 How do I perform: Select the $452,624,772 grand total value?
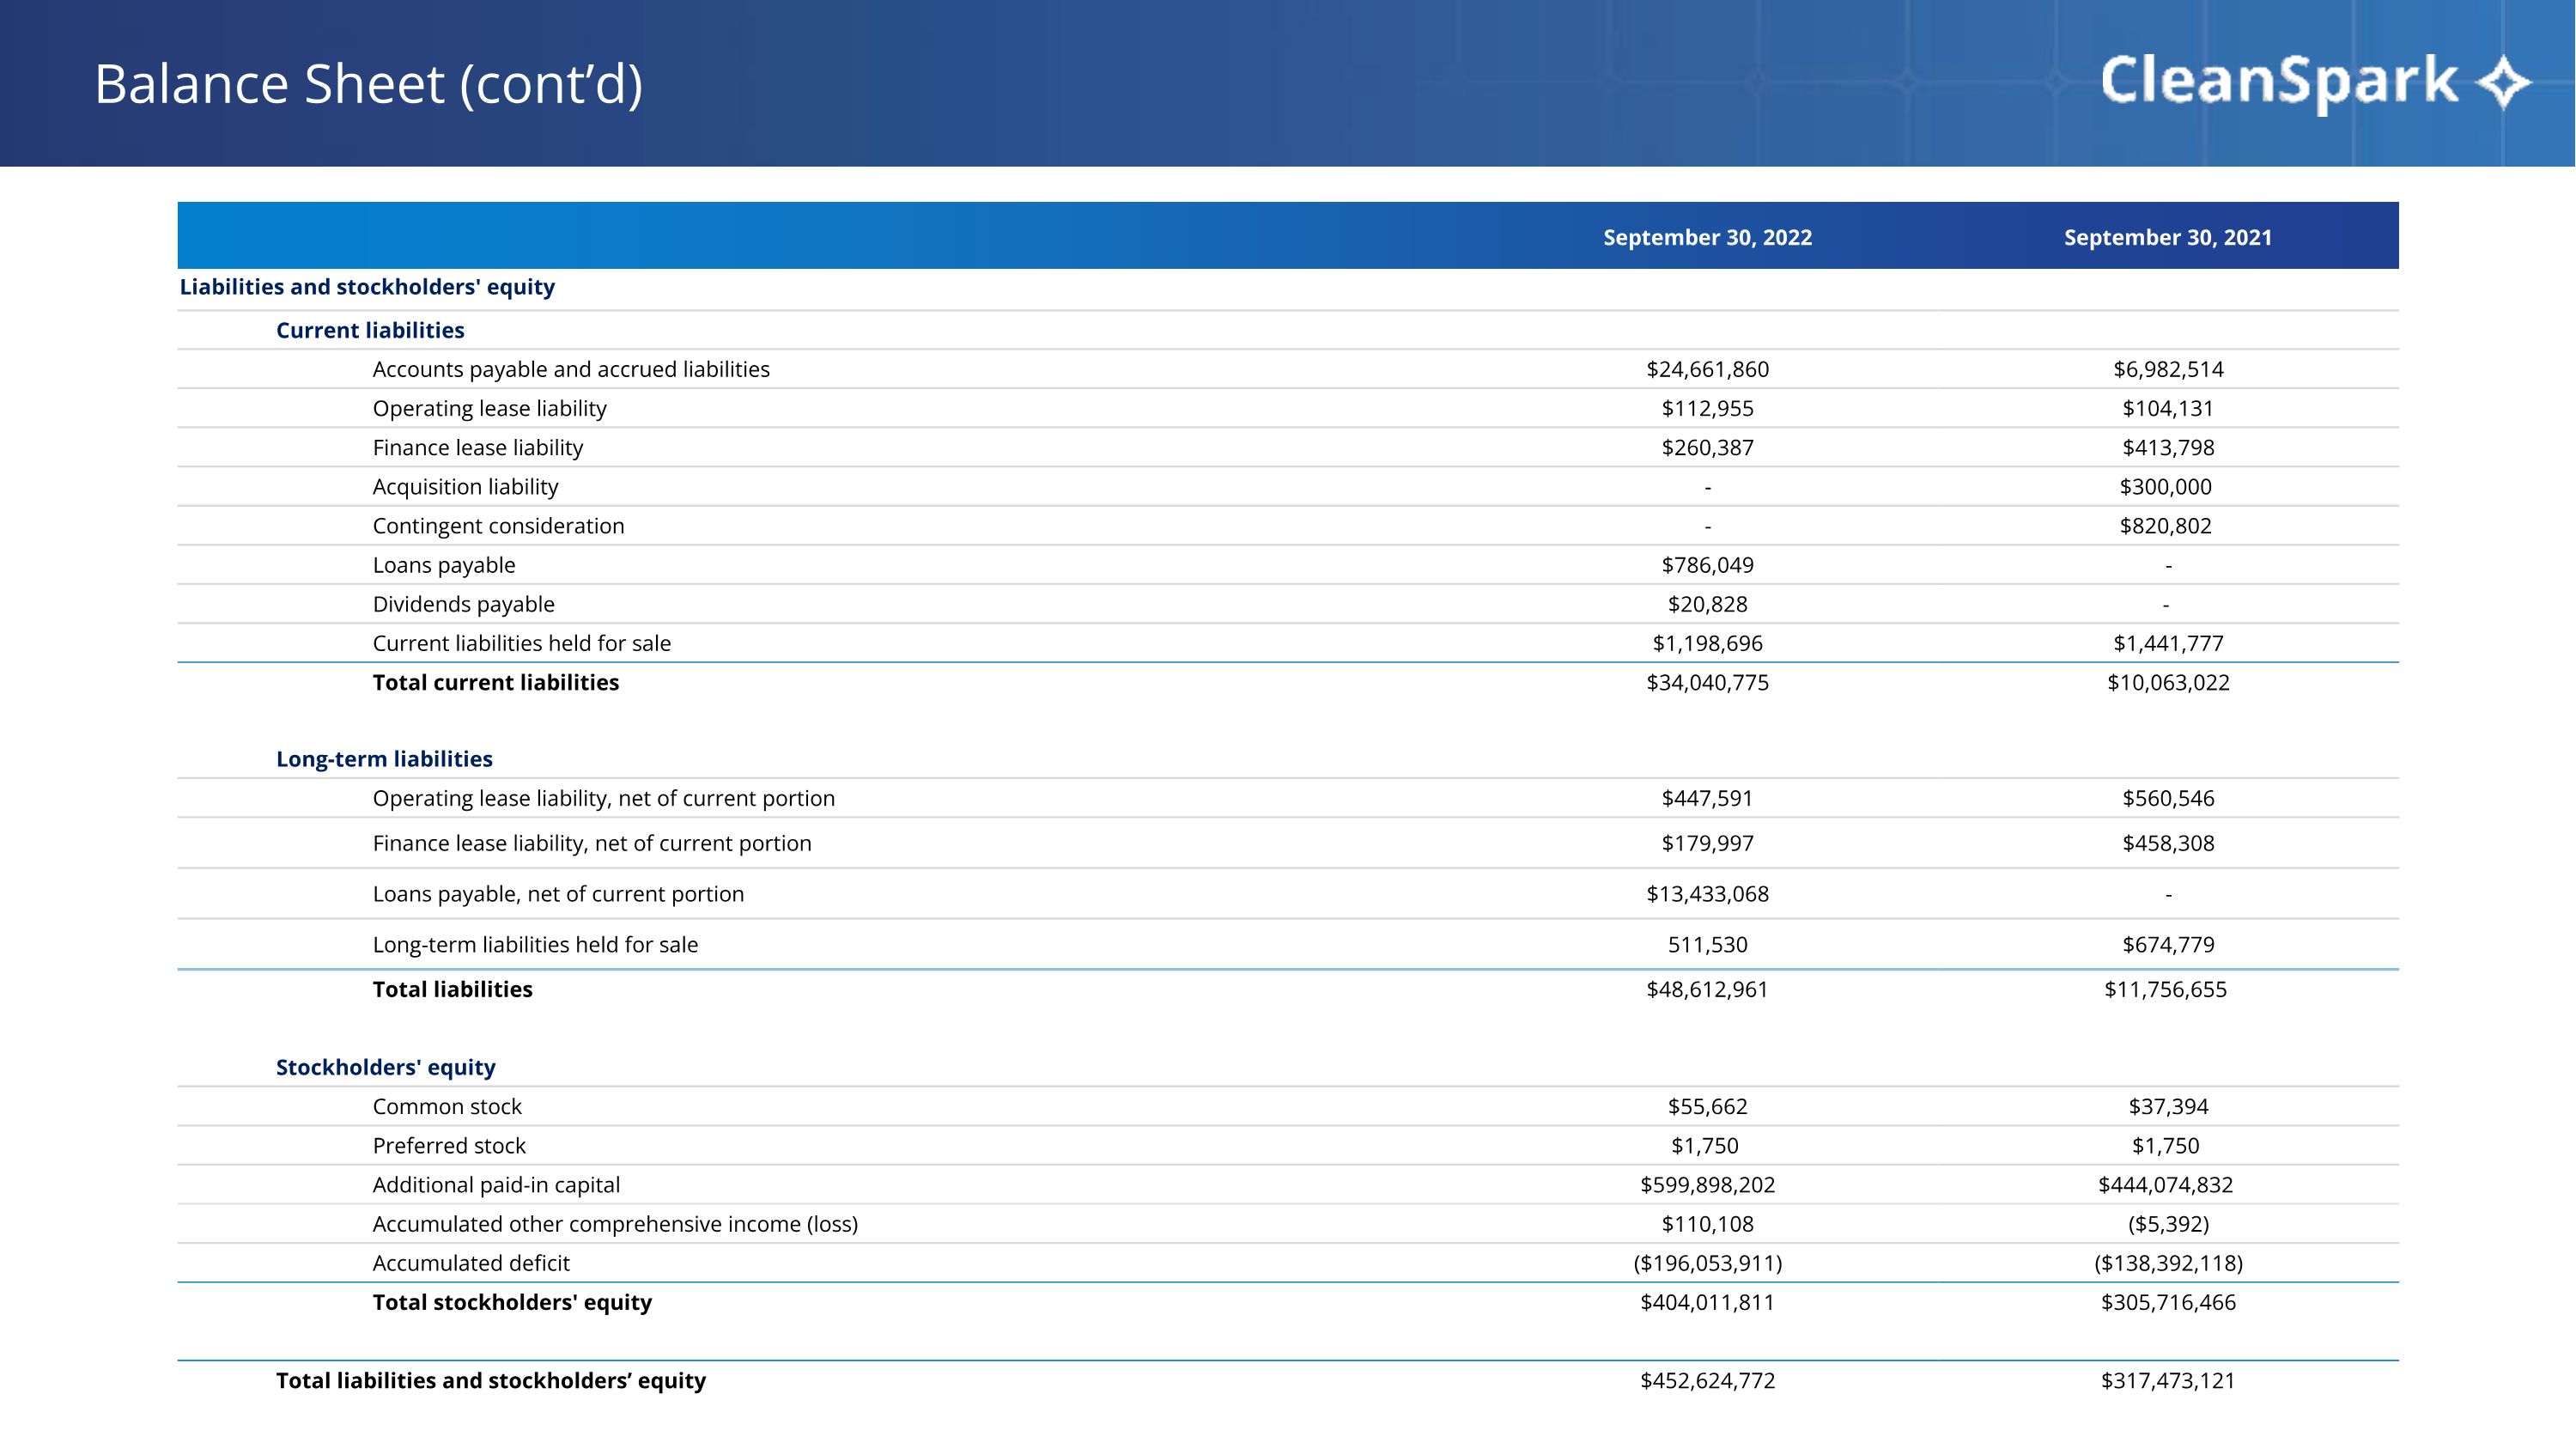click(1707, 1380)
